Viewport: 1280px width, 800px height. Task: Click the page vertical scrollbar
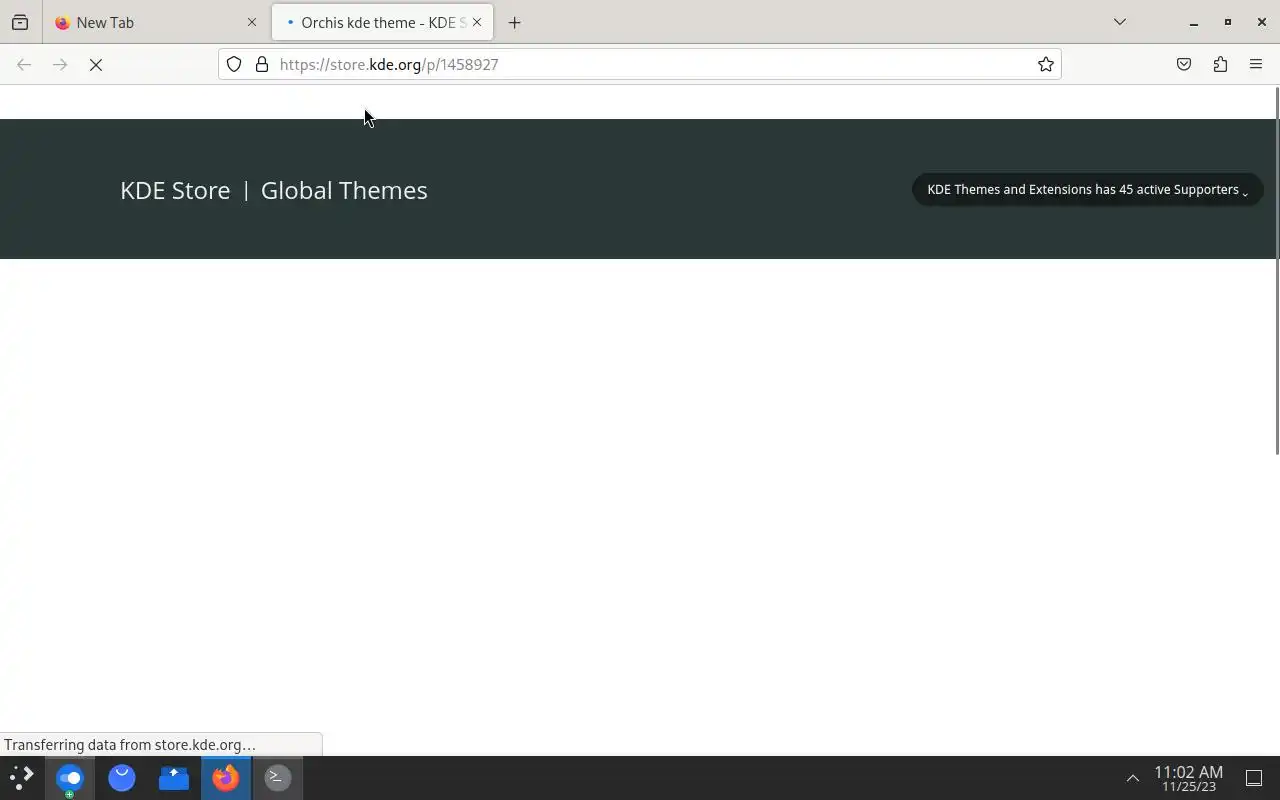coord(1276,270)
